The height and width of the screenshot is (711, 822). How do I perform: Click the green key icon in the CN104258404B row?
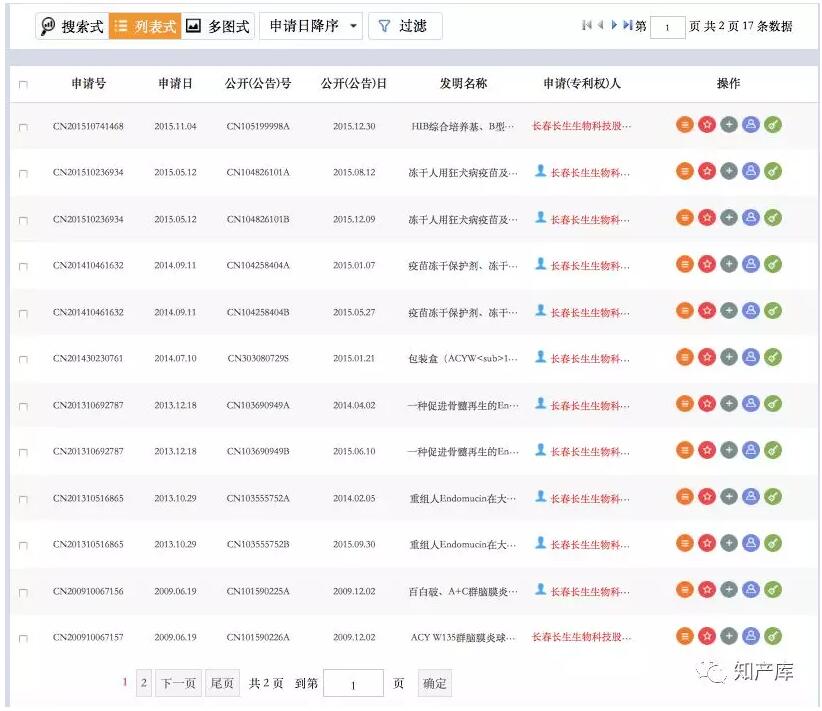[x=773, y=310]
